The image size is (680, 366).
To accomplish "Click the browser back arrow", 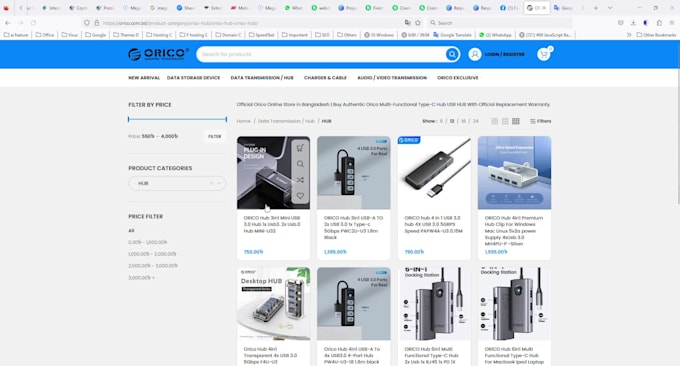I will 8,23.
